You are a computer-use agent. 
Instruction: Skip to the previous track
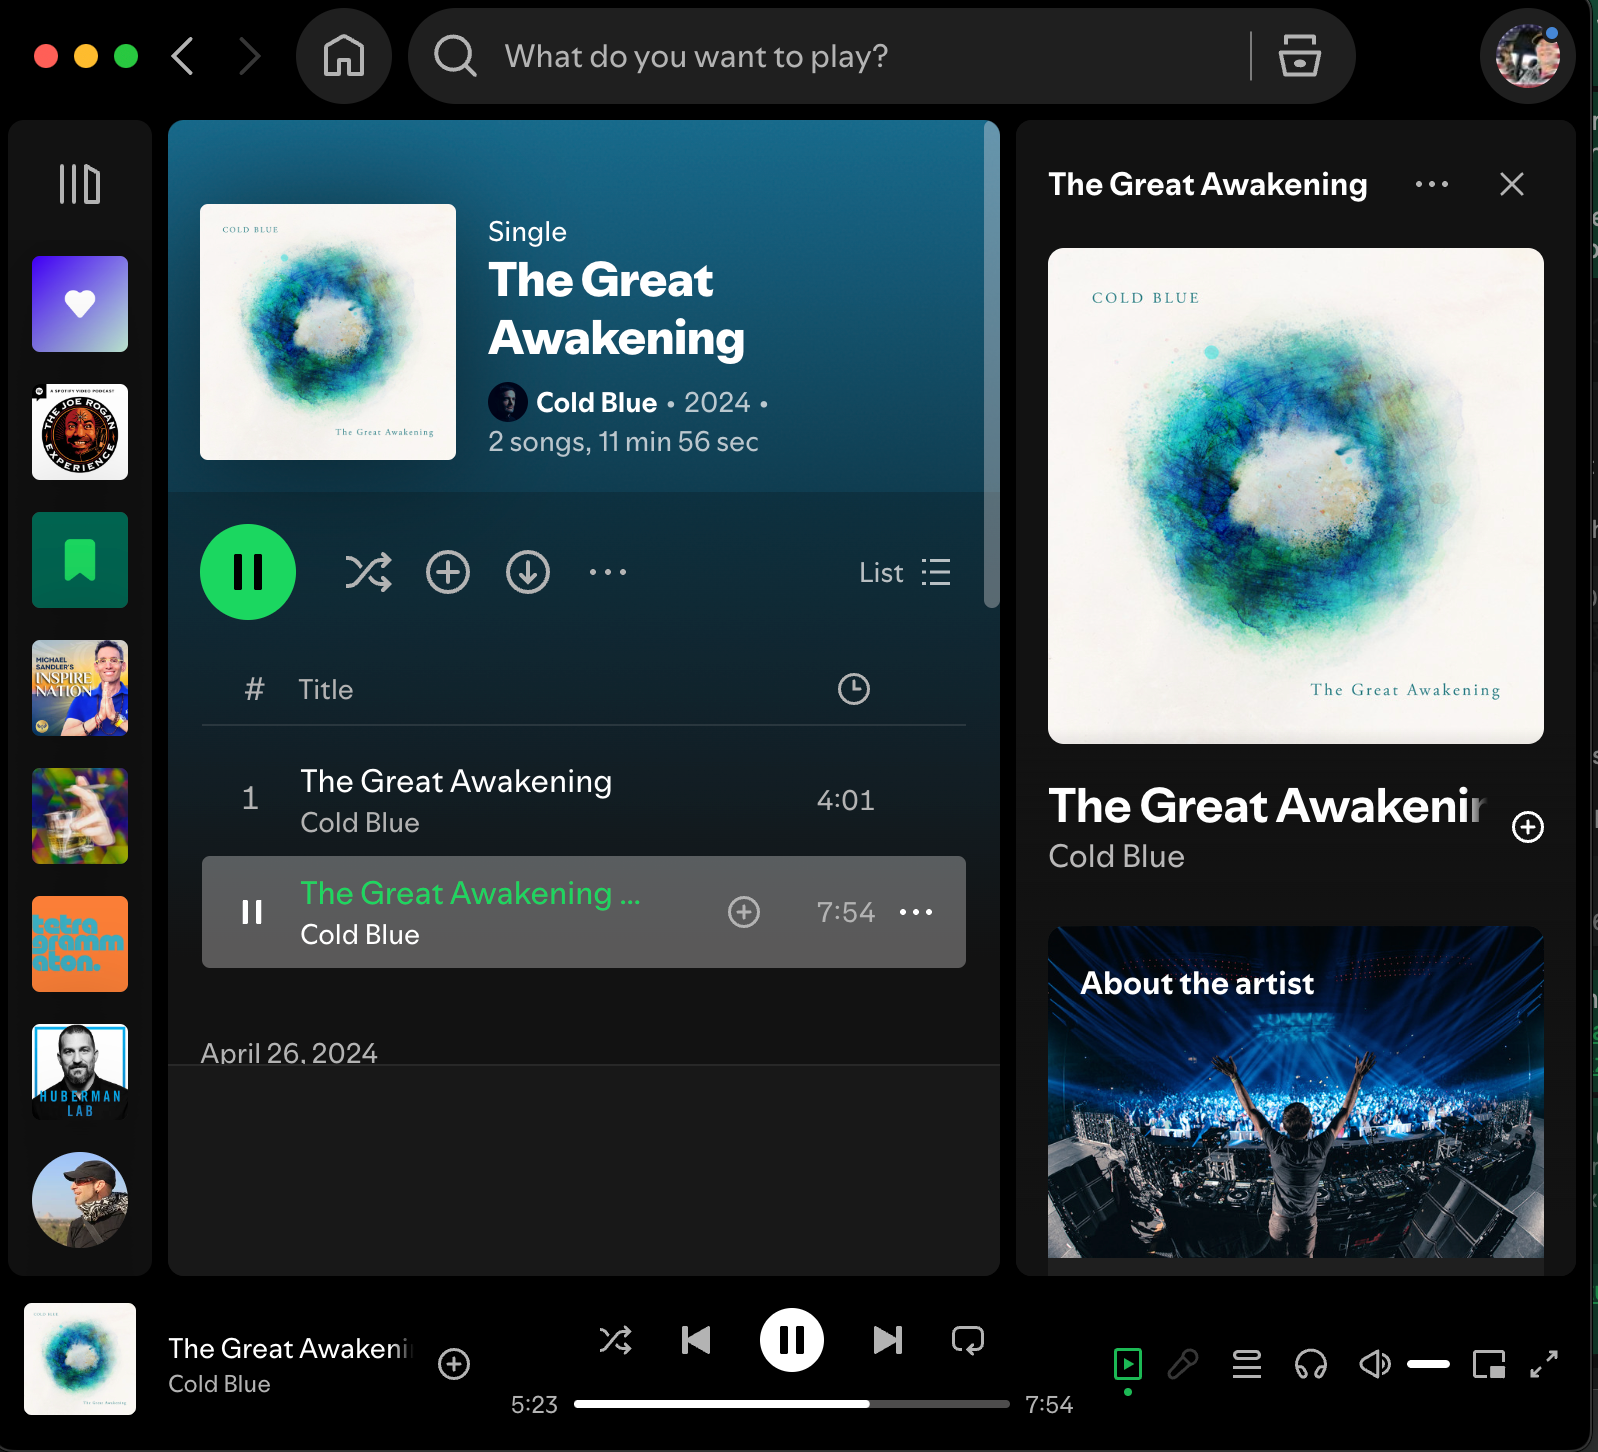(696, 1340)
